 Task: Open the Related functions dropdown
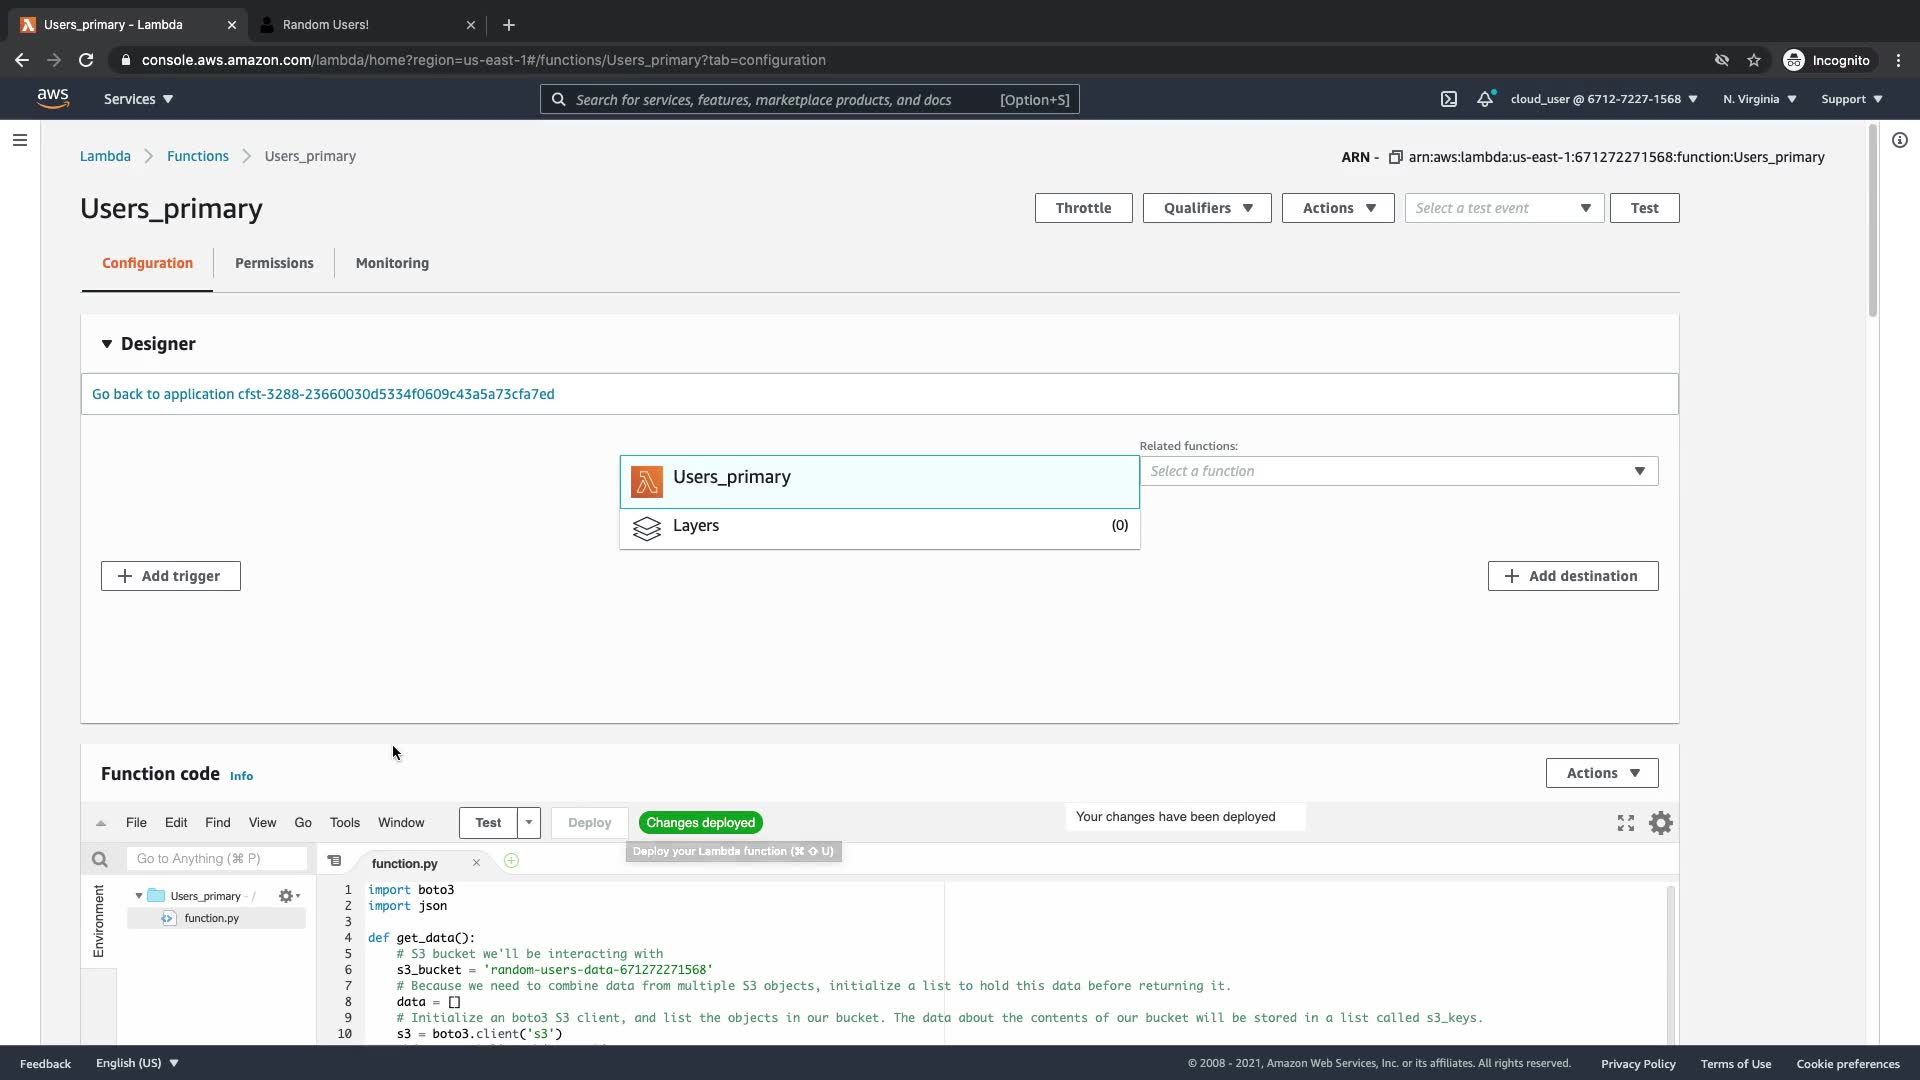(x=1398, y=471)
